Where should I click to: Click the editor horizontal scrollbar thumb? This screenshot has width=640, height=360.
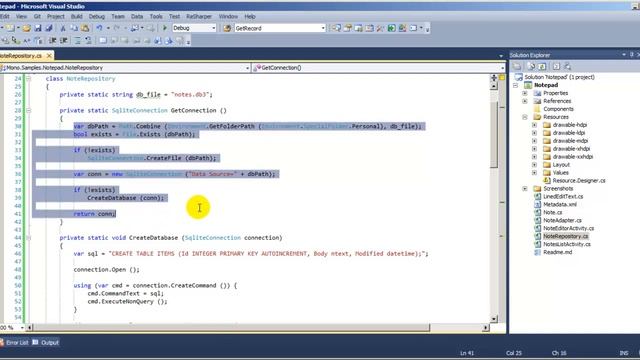(231, 327)
